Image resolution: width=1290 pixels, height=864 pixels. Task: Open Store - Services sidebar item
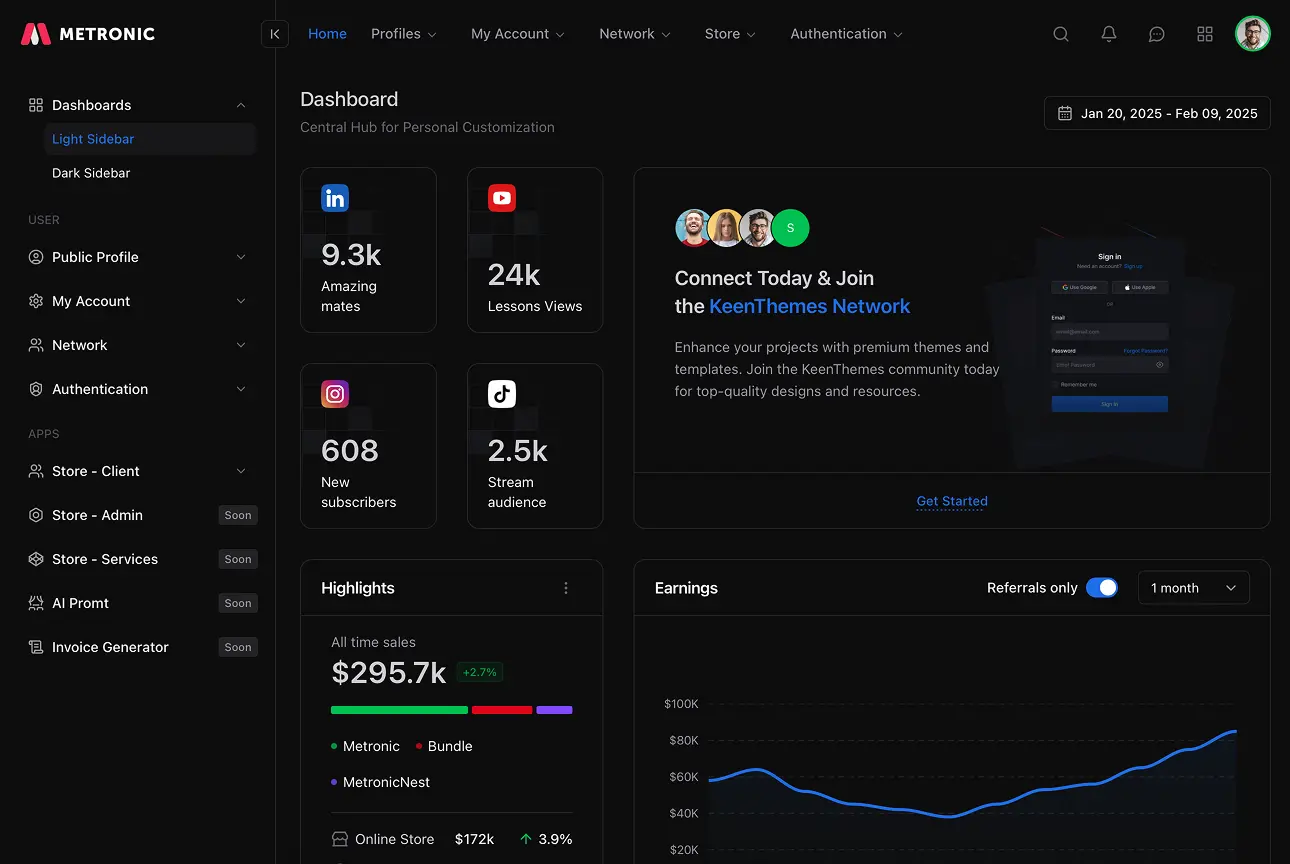(x=142, y=559)
